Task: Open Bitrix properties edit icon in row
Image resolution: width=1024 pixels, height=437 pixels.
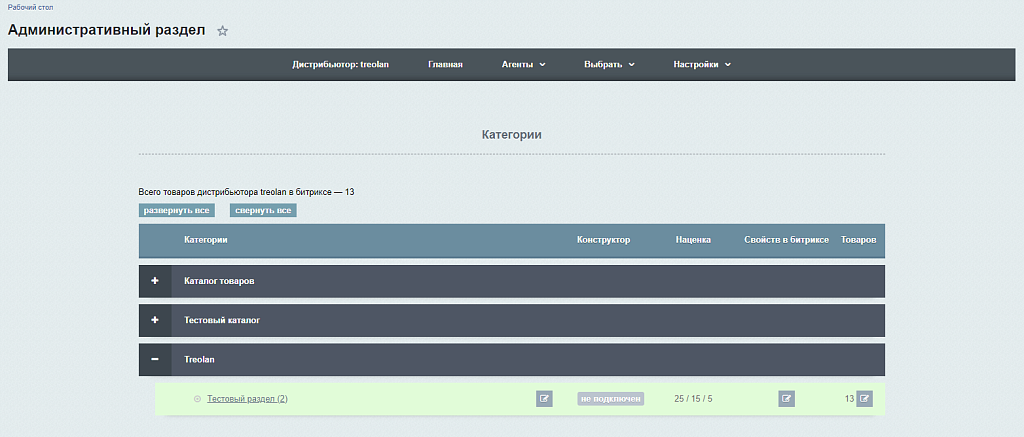Action: tap(786, 399)
